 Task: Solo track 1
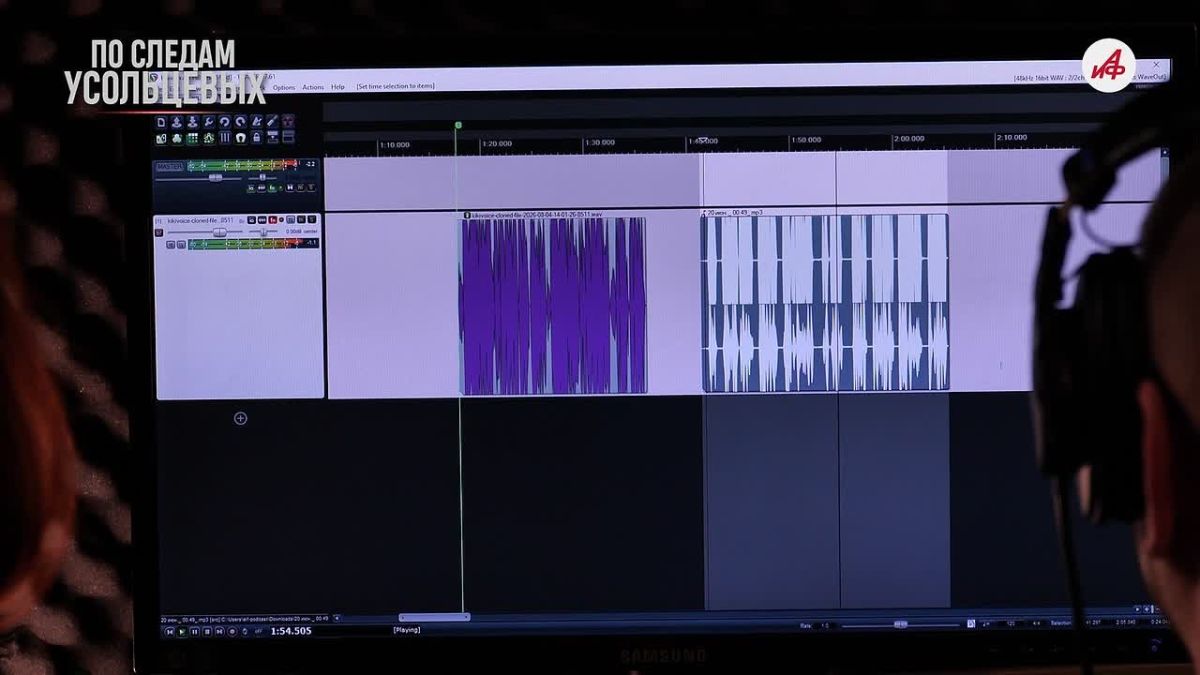(312, 220)
